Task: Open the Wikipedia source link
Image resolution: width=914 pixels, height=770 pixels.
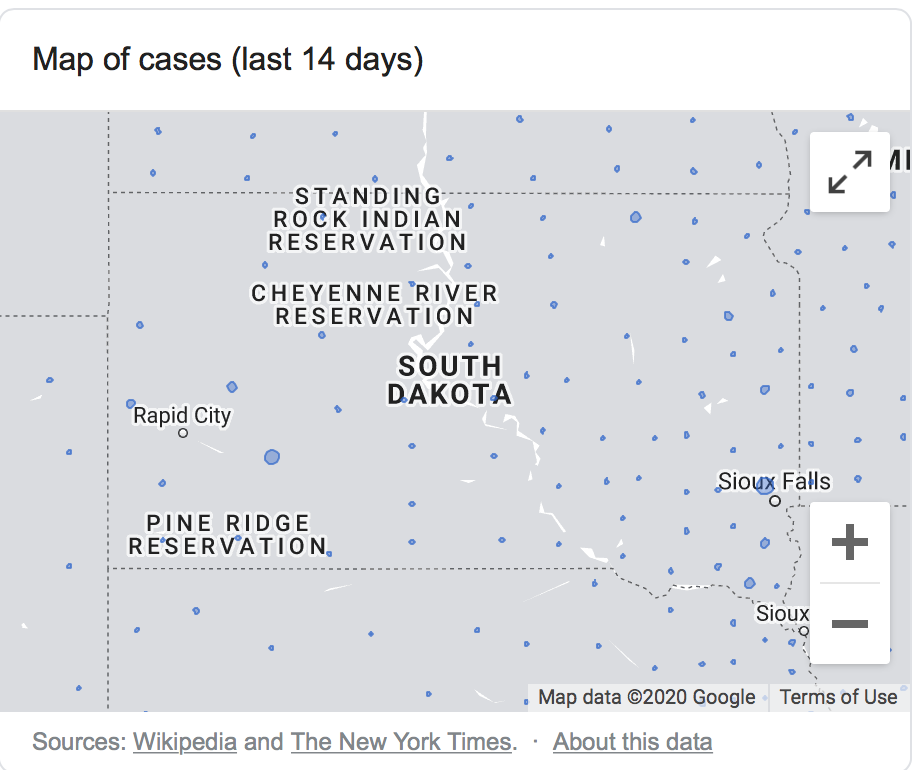Action: pos(185,742)
